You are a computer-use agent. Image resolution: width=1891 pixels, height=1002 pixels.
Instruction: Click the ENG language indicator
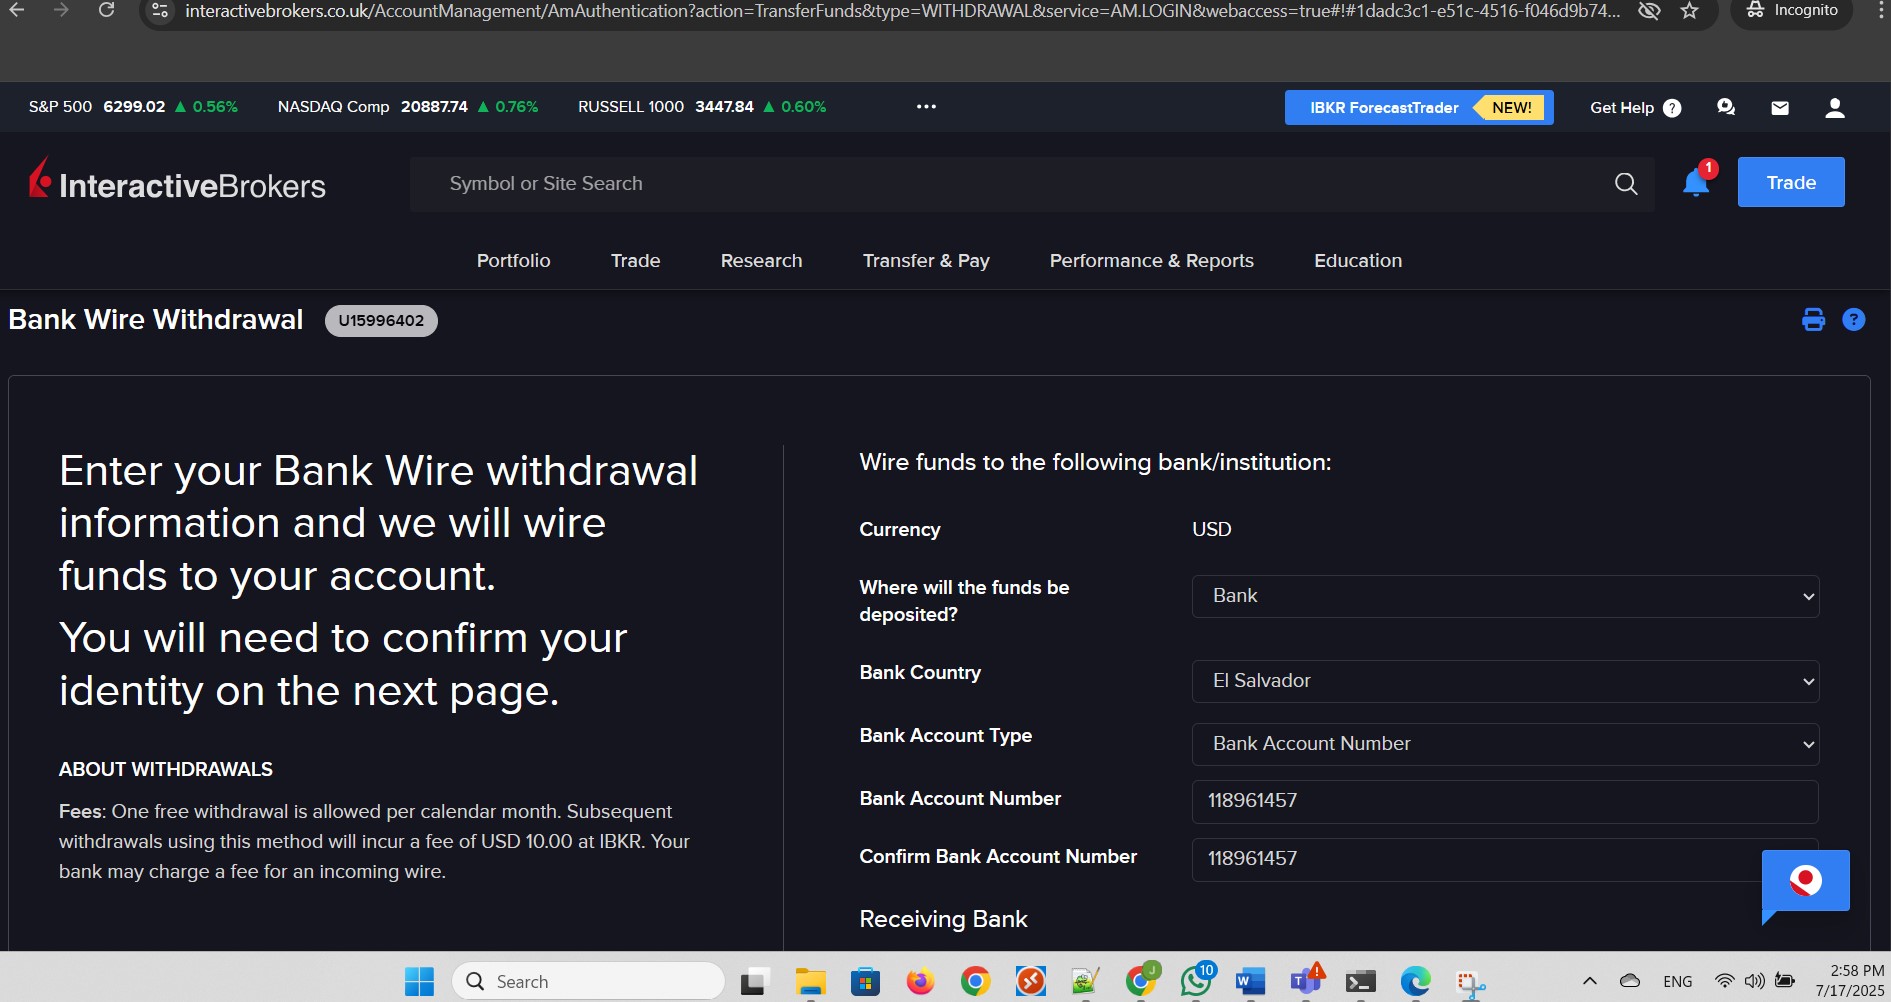click(x=1678, y=982)
